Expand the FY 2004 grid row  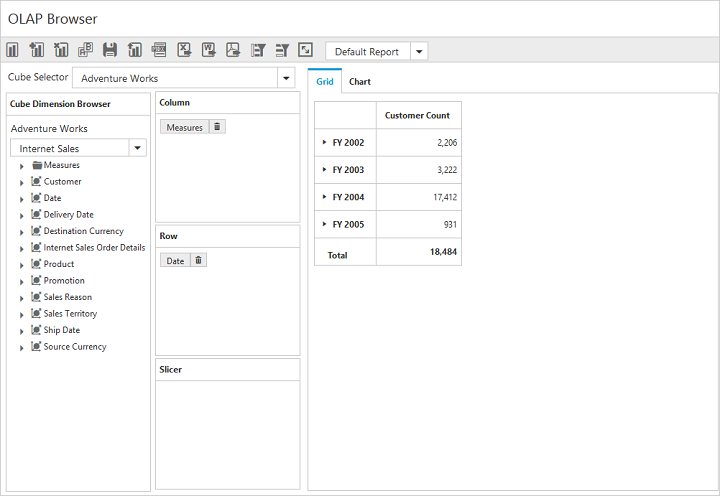pyautogui.click(x=324, y=197)
